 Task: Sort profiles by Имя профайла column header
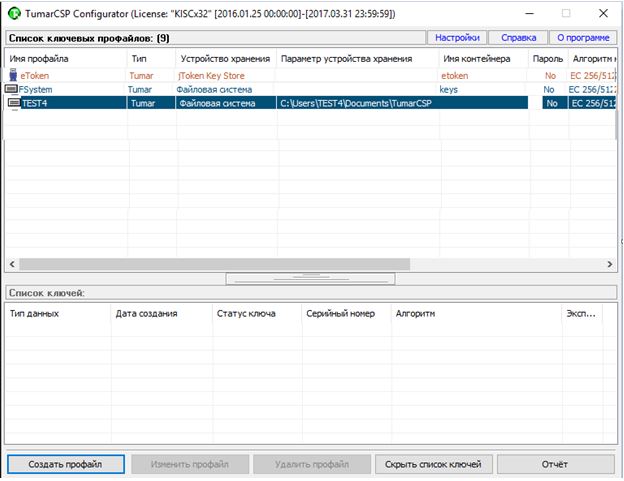pos(65,59)
